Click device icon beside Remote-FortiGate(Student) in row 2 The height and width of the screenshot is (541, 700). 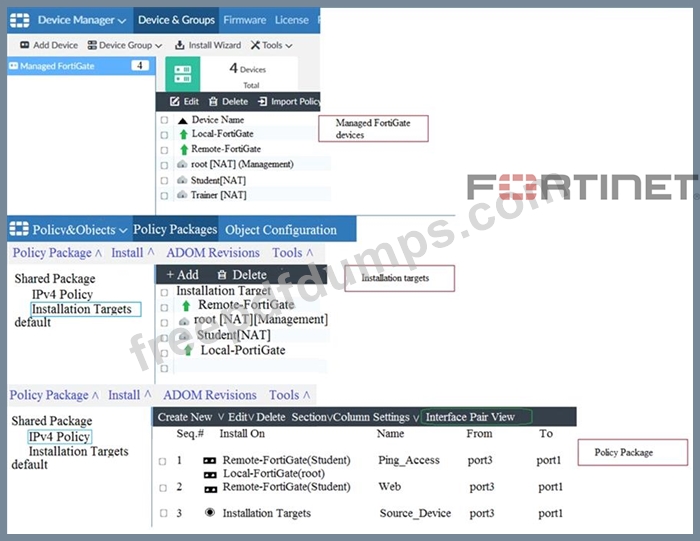tap(210, 489)
